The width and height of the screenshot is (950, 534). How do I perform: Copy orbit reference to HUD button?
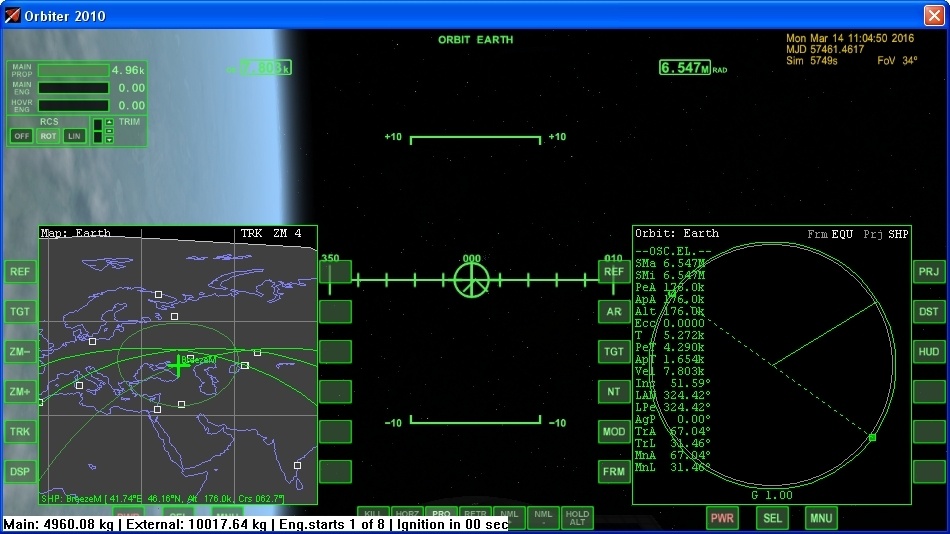click(x=929, y=352)
